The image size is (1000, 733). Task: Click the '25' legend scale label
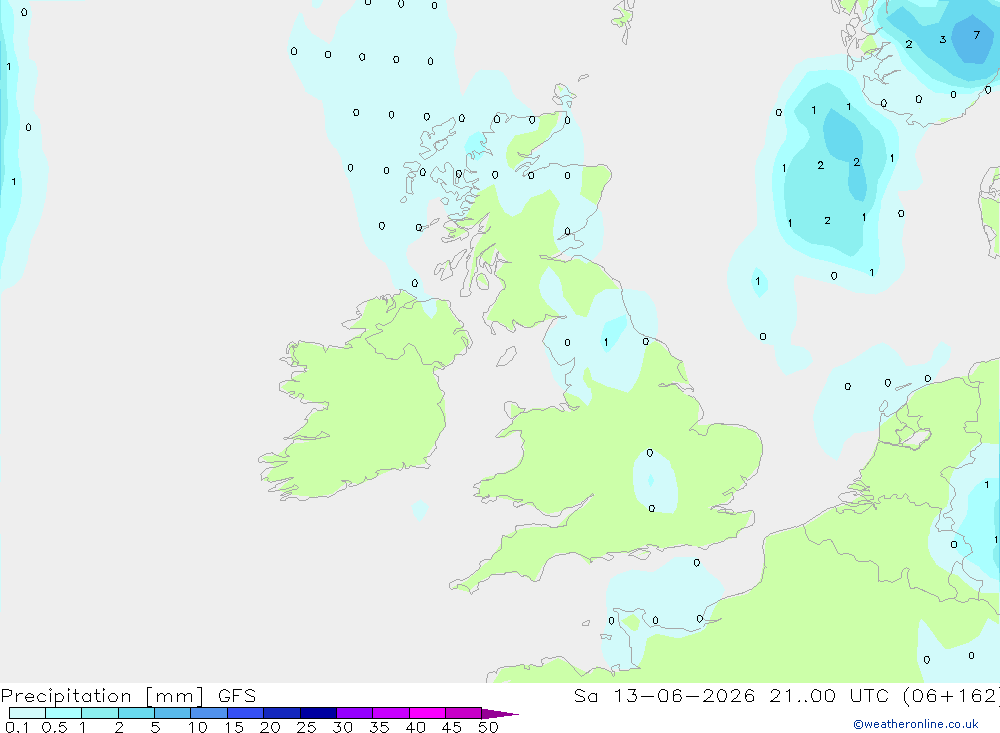[x=306, y=727]
